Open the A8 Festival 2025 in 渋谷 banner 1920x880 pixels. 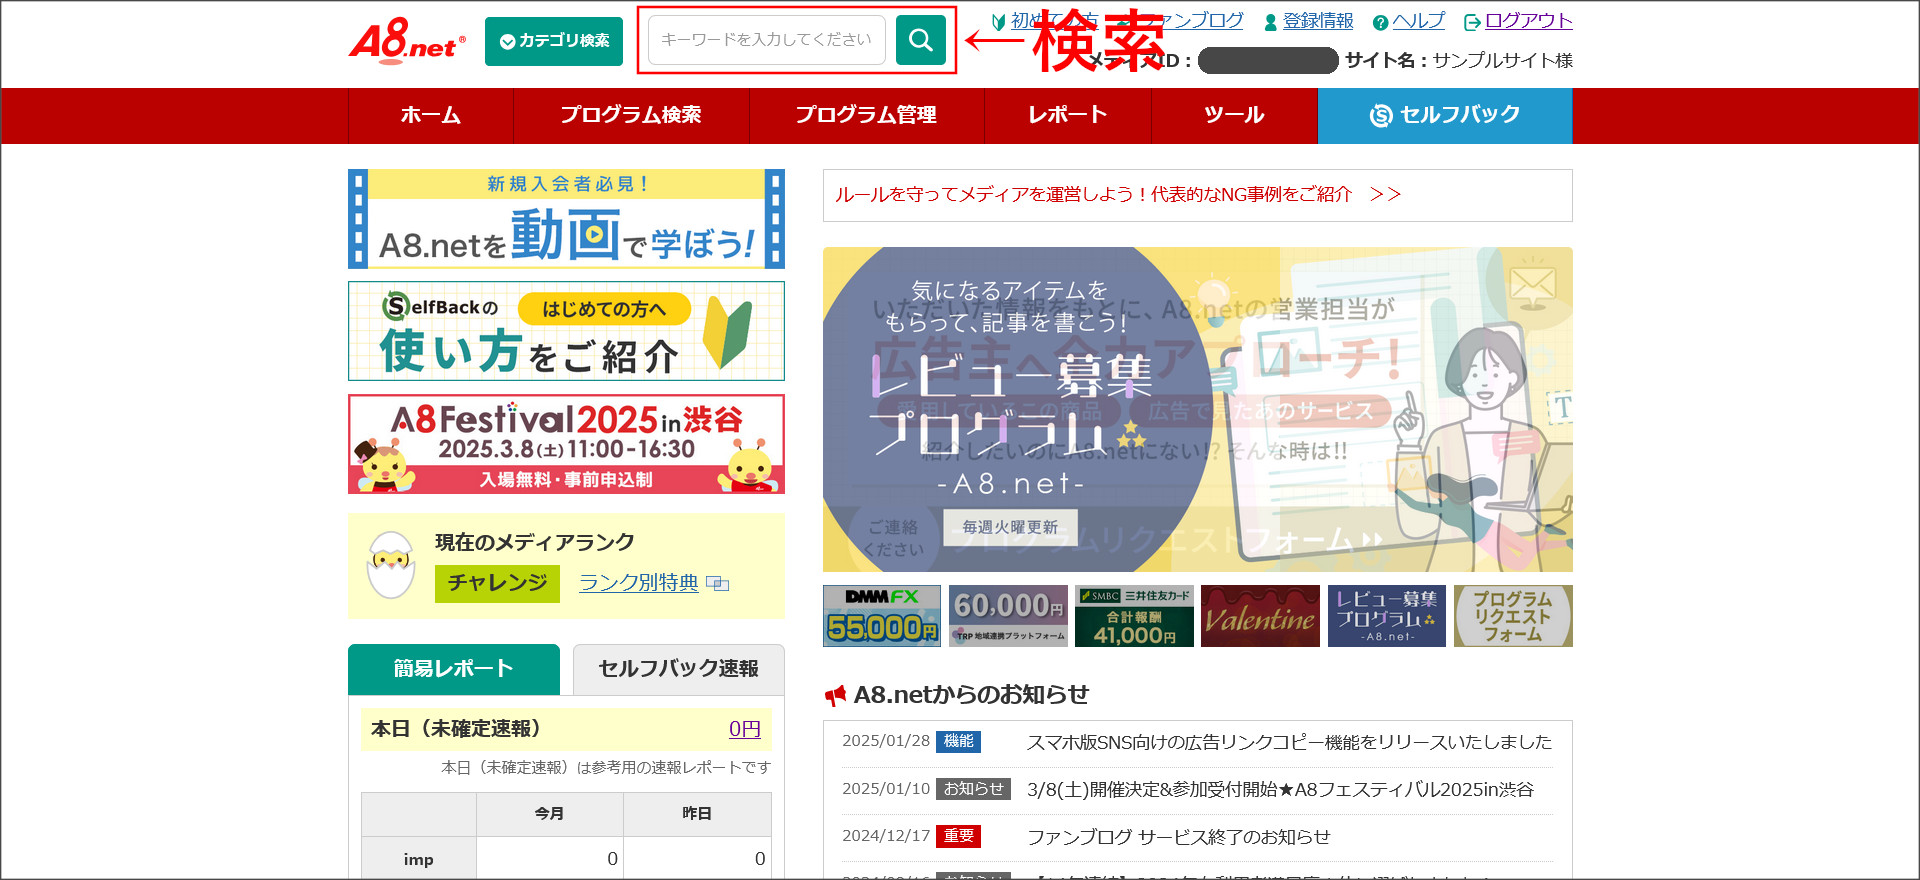(566, 444)
